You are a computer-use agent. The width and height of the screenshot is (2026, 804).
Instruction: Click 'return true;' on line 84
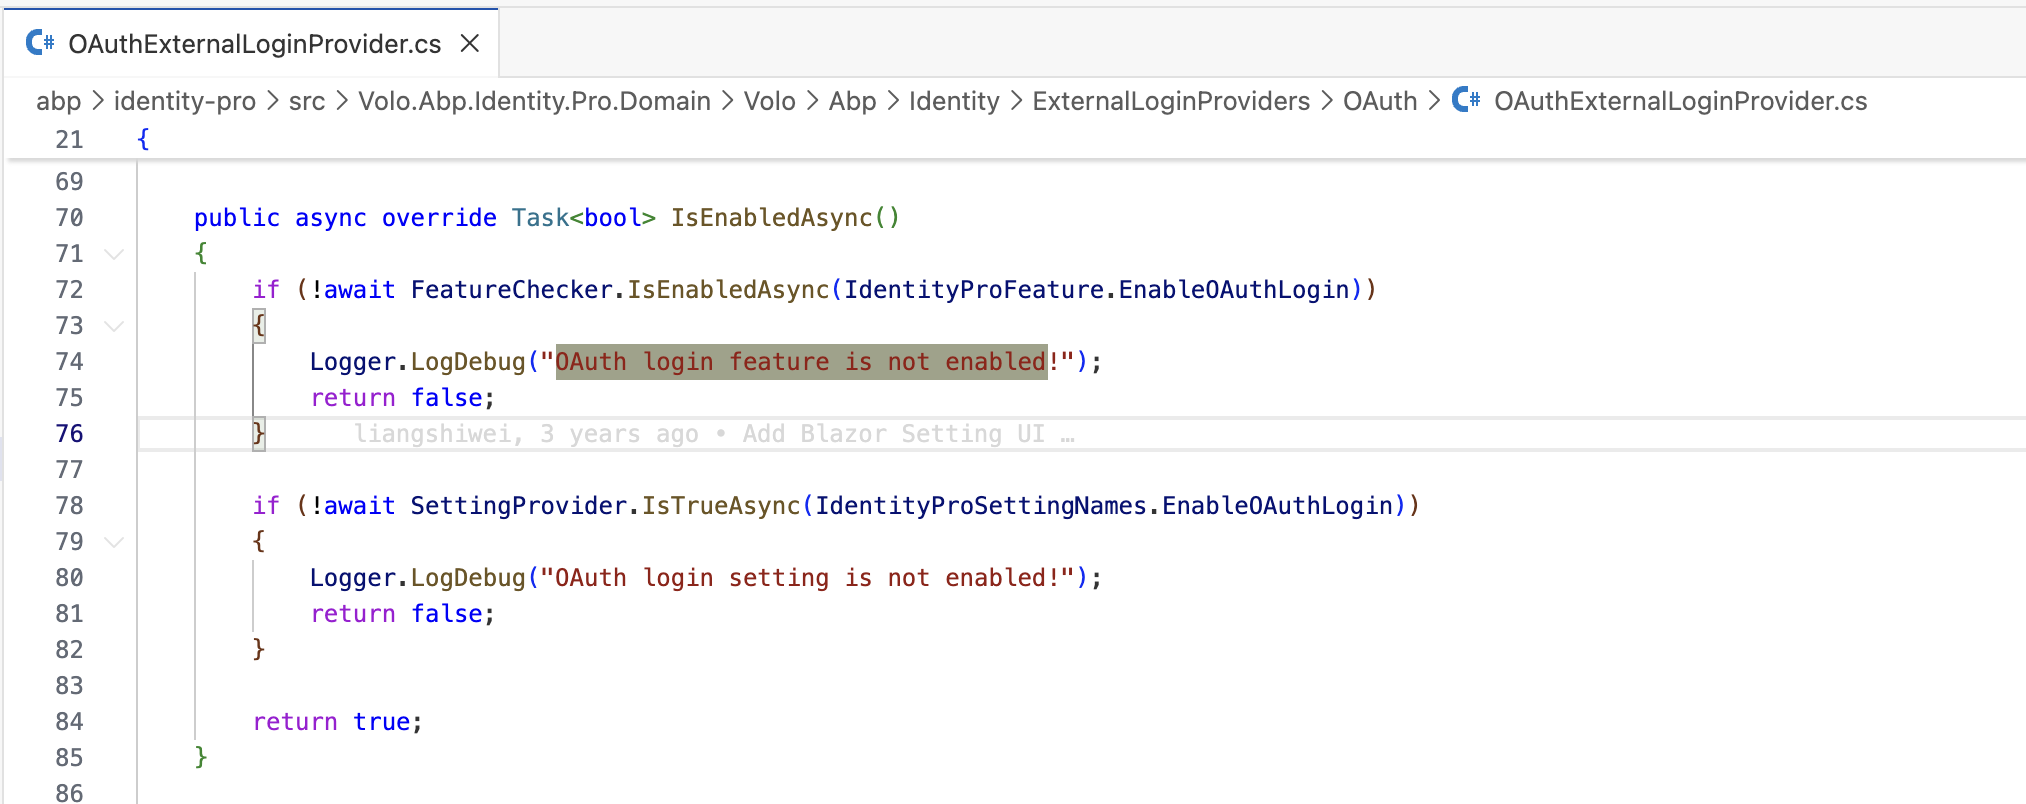tap(337, 722)
